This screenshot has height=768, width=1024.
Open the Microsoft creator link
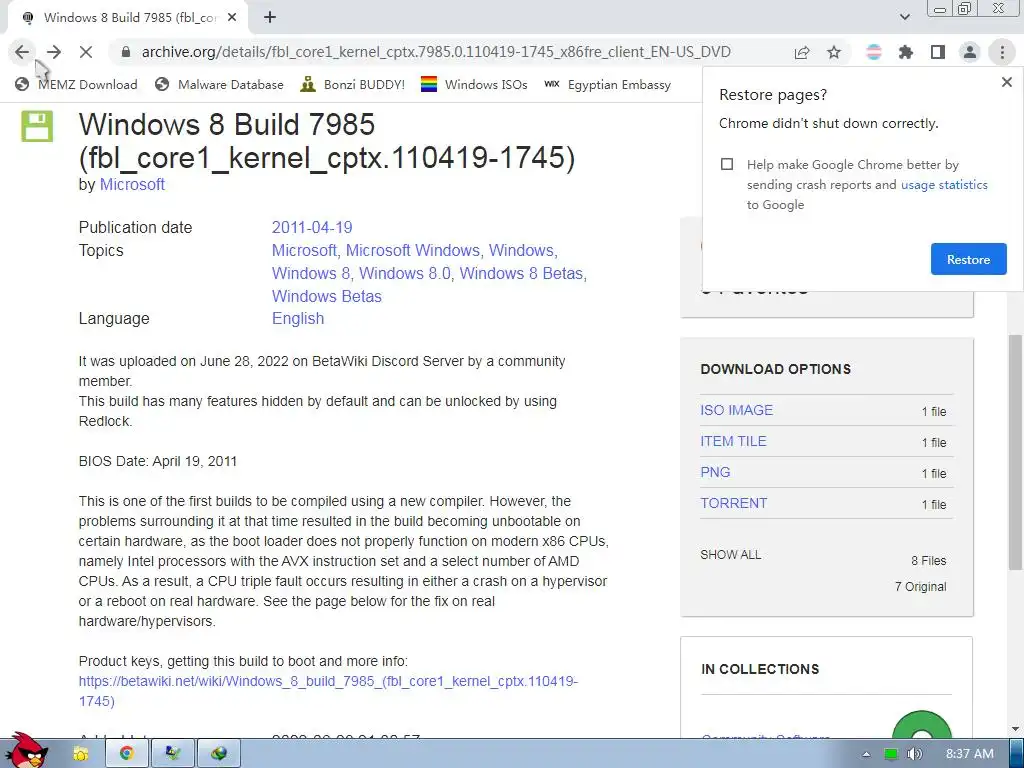click(x=132, y=185)
